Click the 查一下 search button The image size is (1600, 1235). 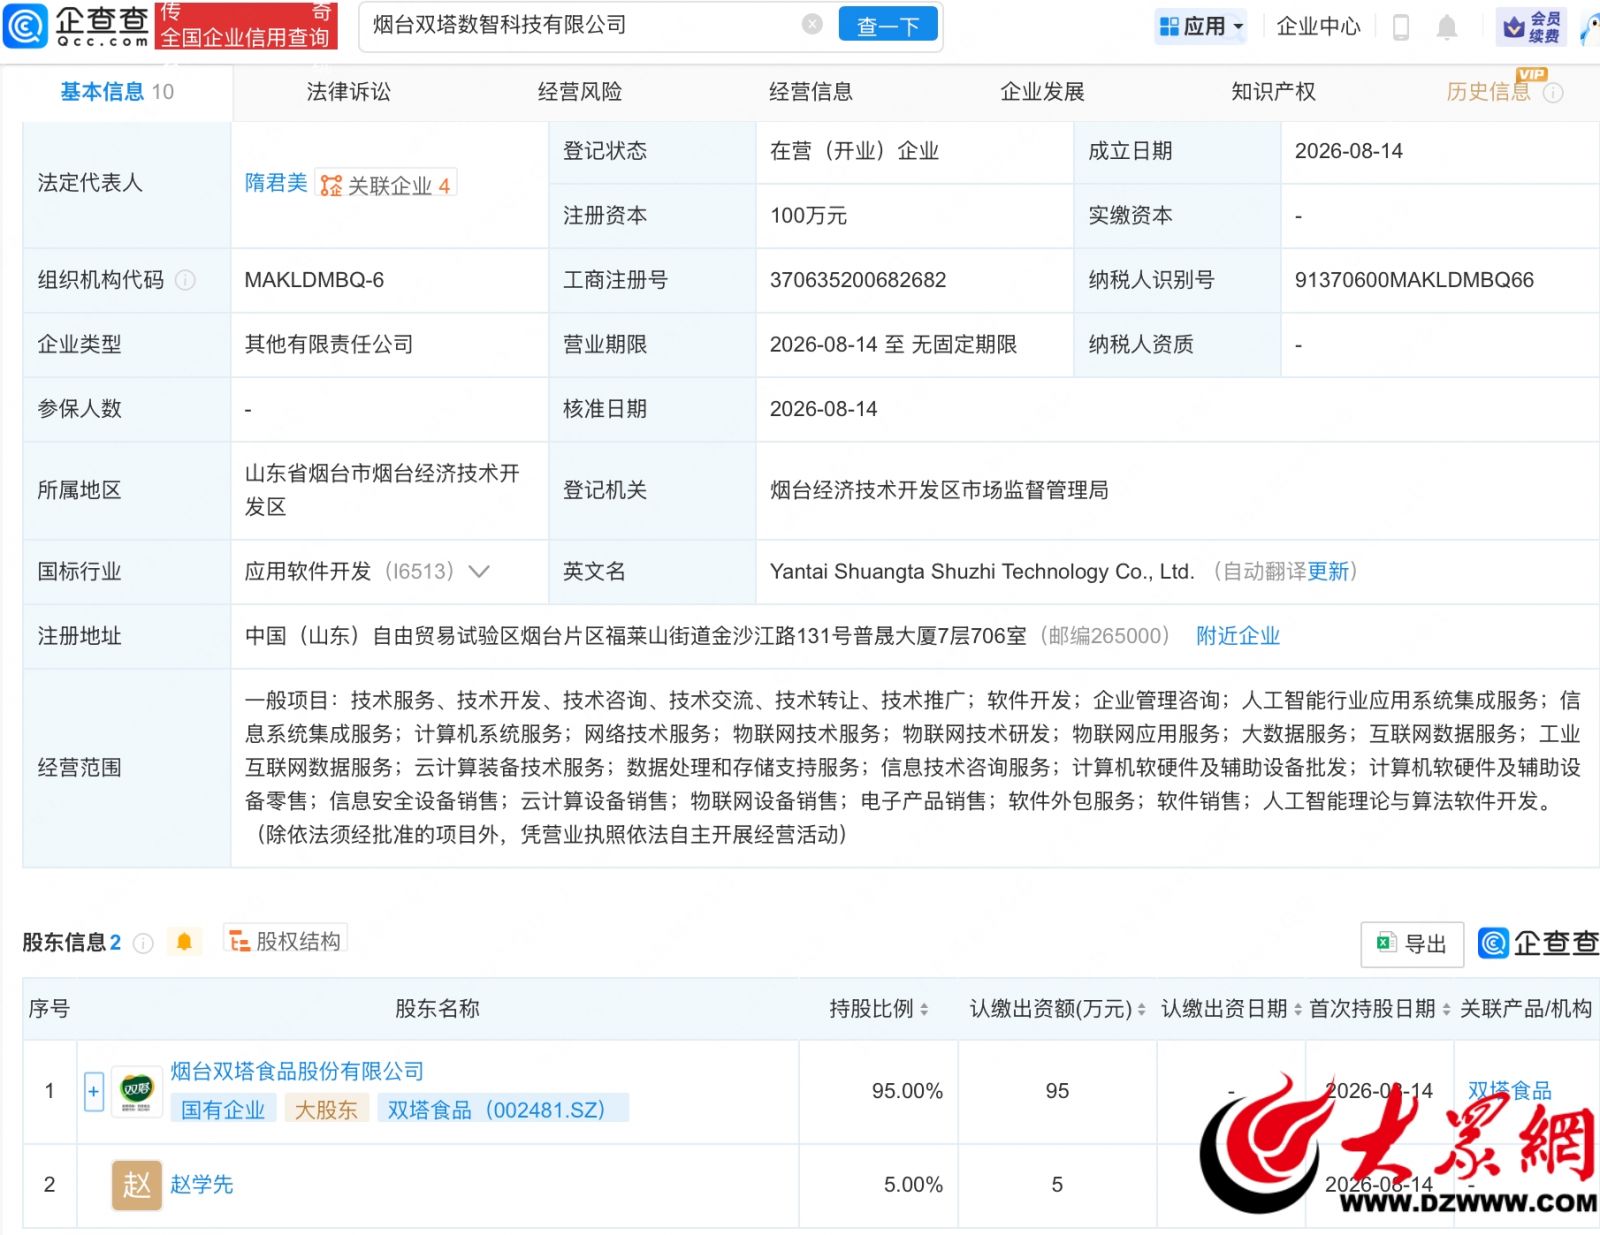pyautogui.click(x=888, y=26)
